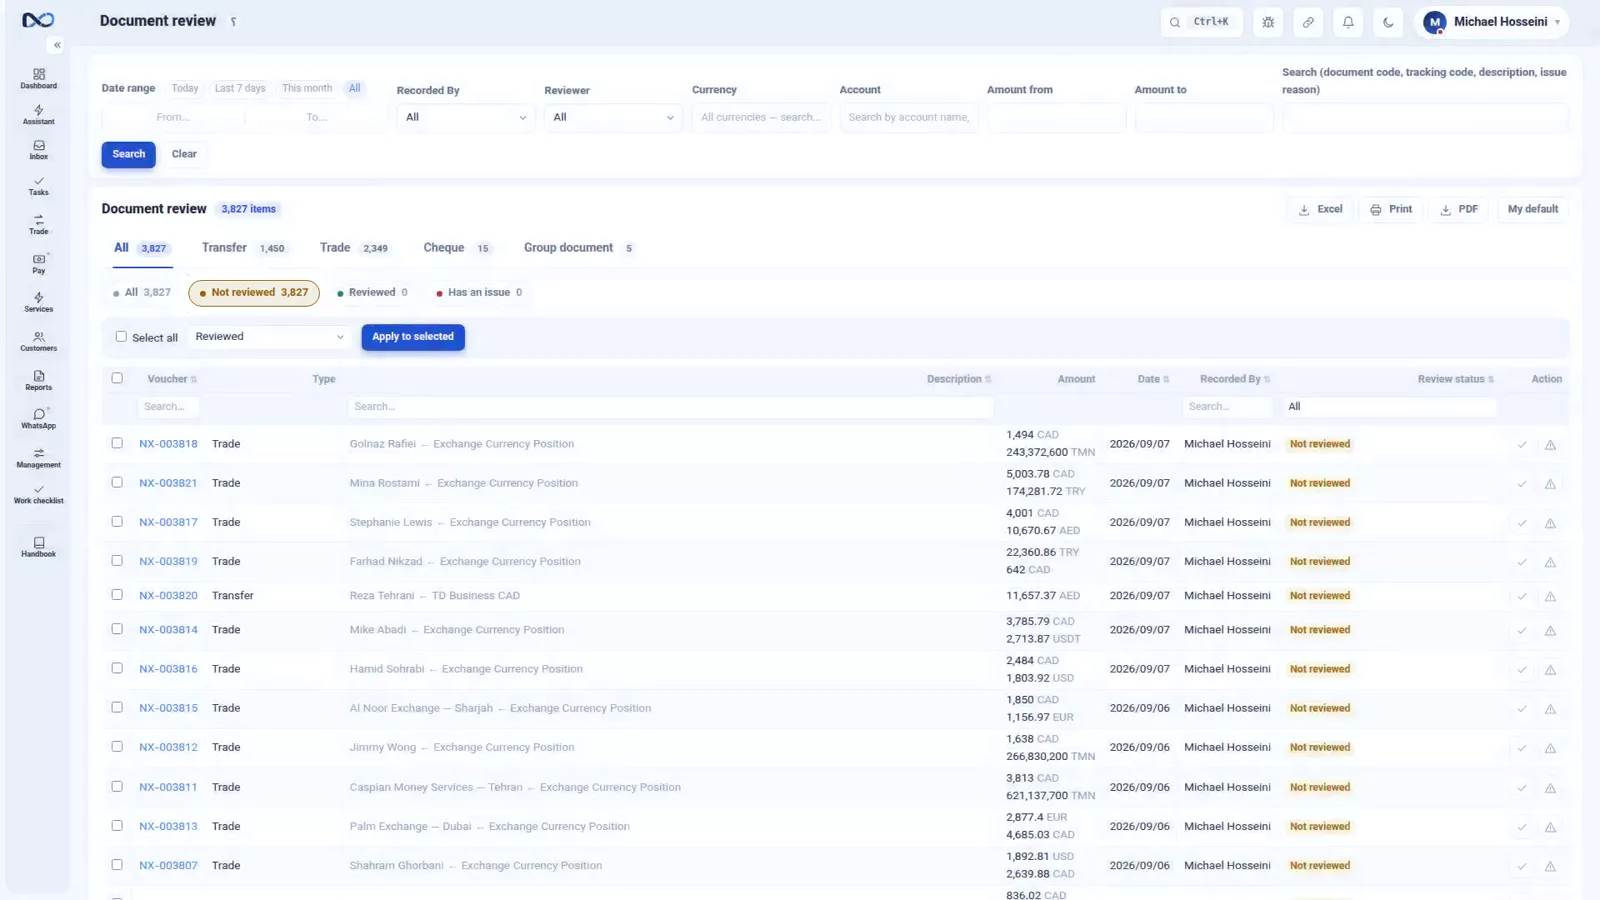Mark NX-003818 as reviewed with its checkmark icon
Screen dimensions: 1600x900
coord(1522,445)
